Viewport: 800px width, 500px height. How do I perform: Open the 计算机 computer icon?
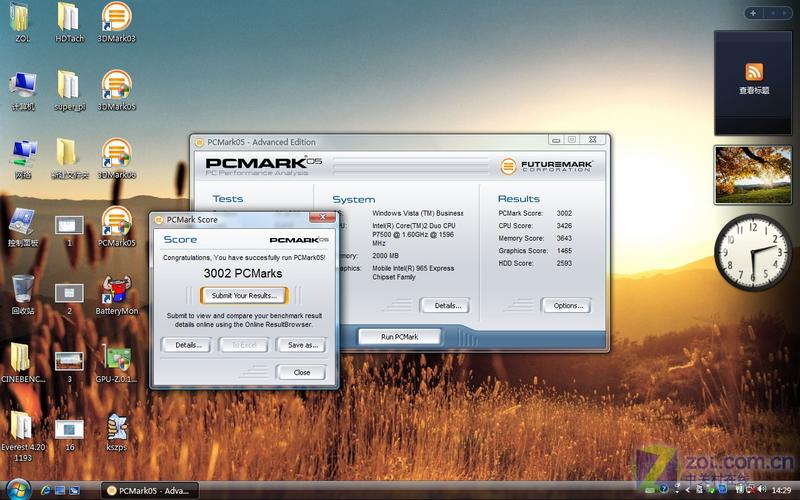coord(22,90)
